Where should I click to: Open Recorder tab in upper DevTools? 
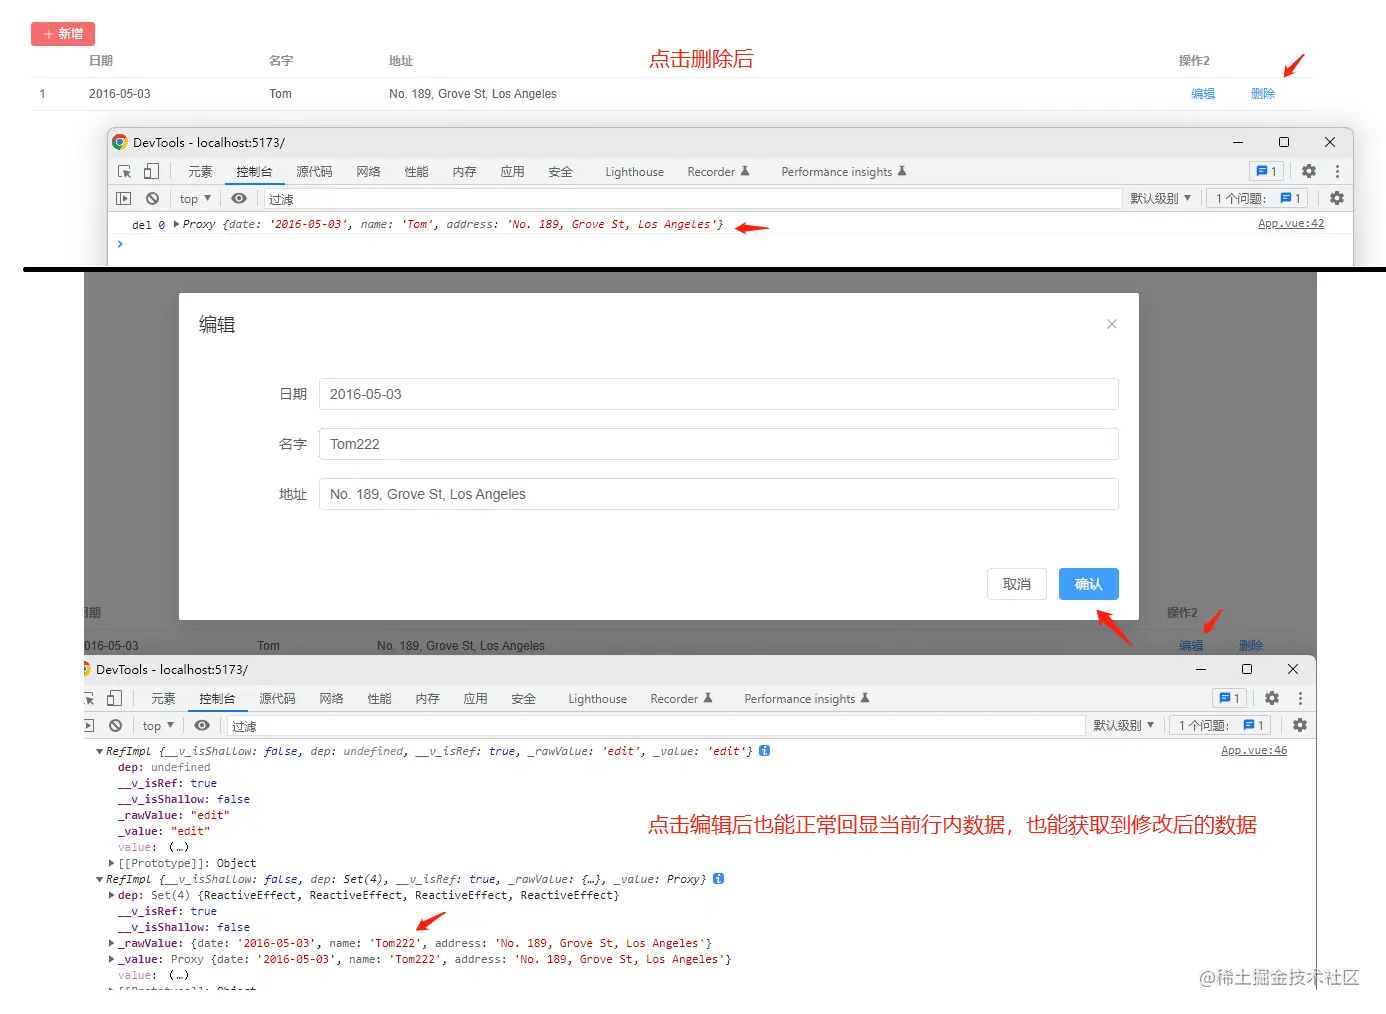click(718, 172)
